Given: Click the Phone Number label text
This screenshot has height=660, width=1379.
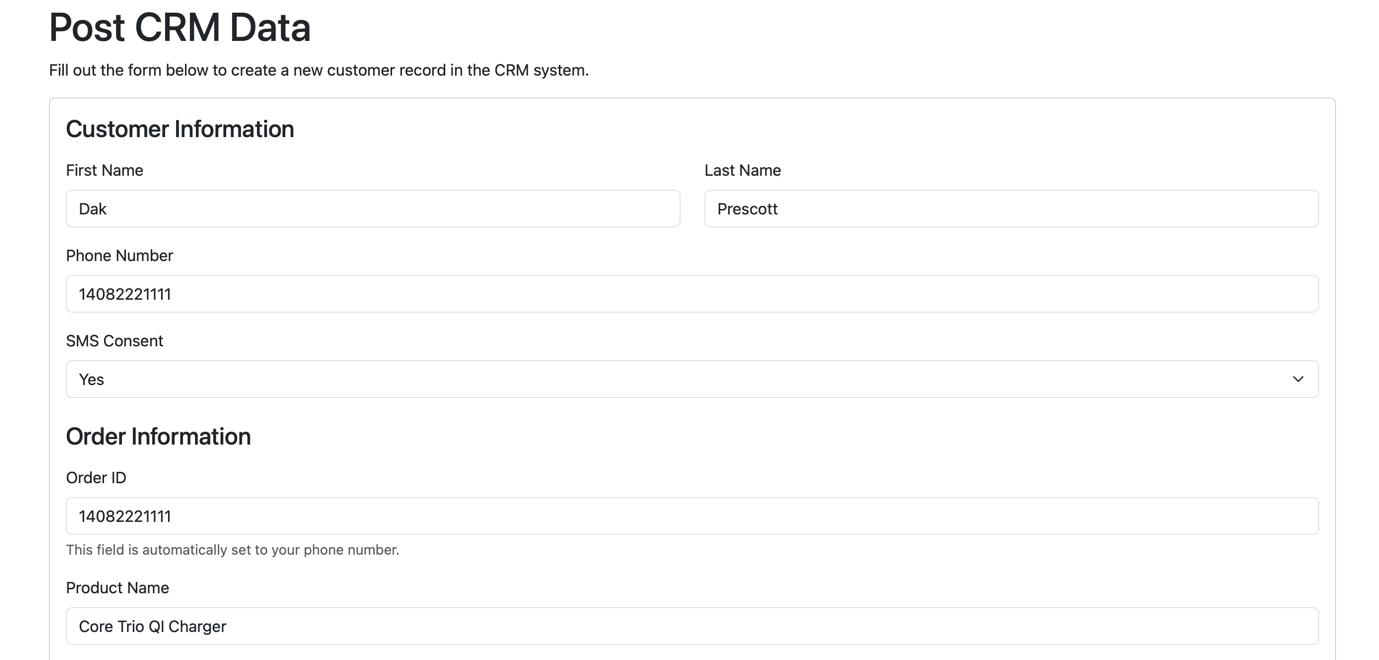Looking at the screenshot, I should click(120, 256).
